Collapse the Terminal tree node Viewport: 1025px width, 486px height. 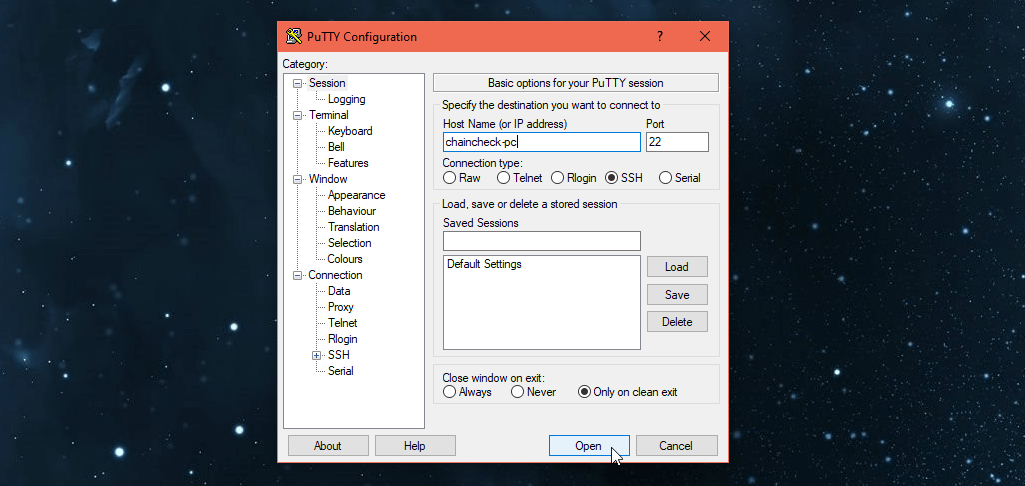(298, 115)
